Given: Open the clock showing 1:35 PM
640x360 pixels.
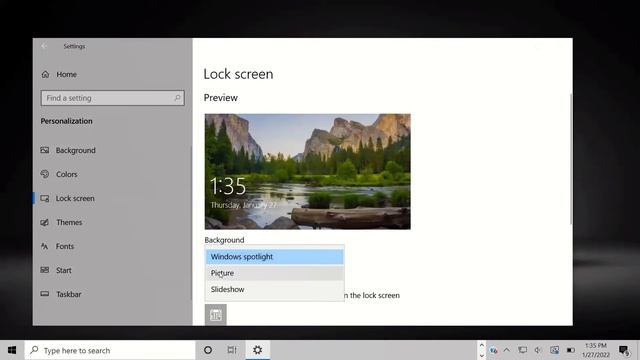Looking at the screenshot, I should click(596, 350).
